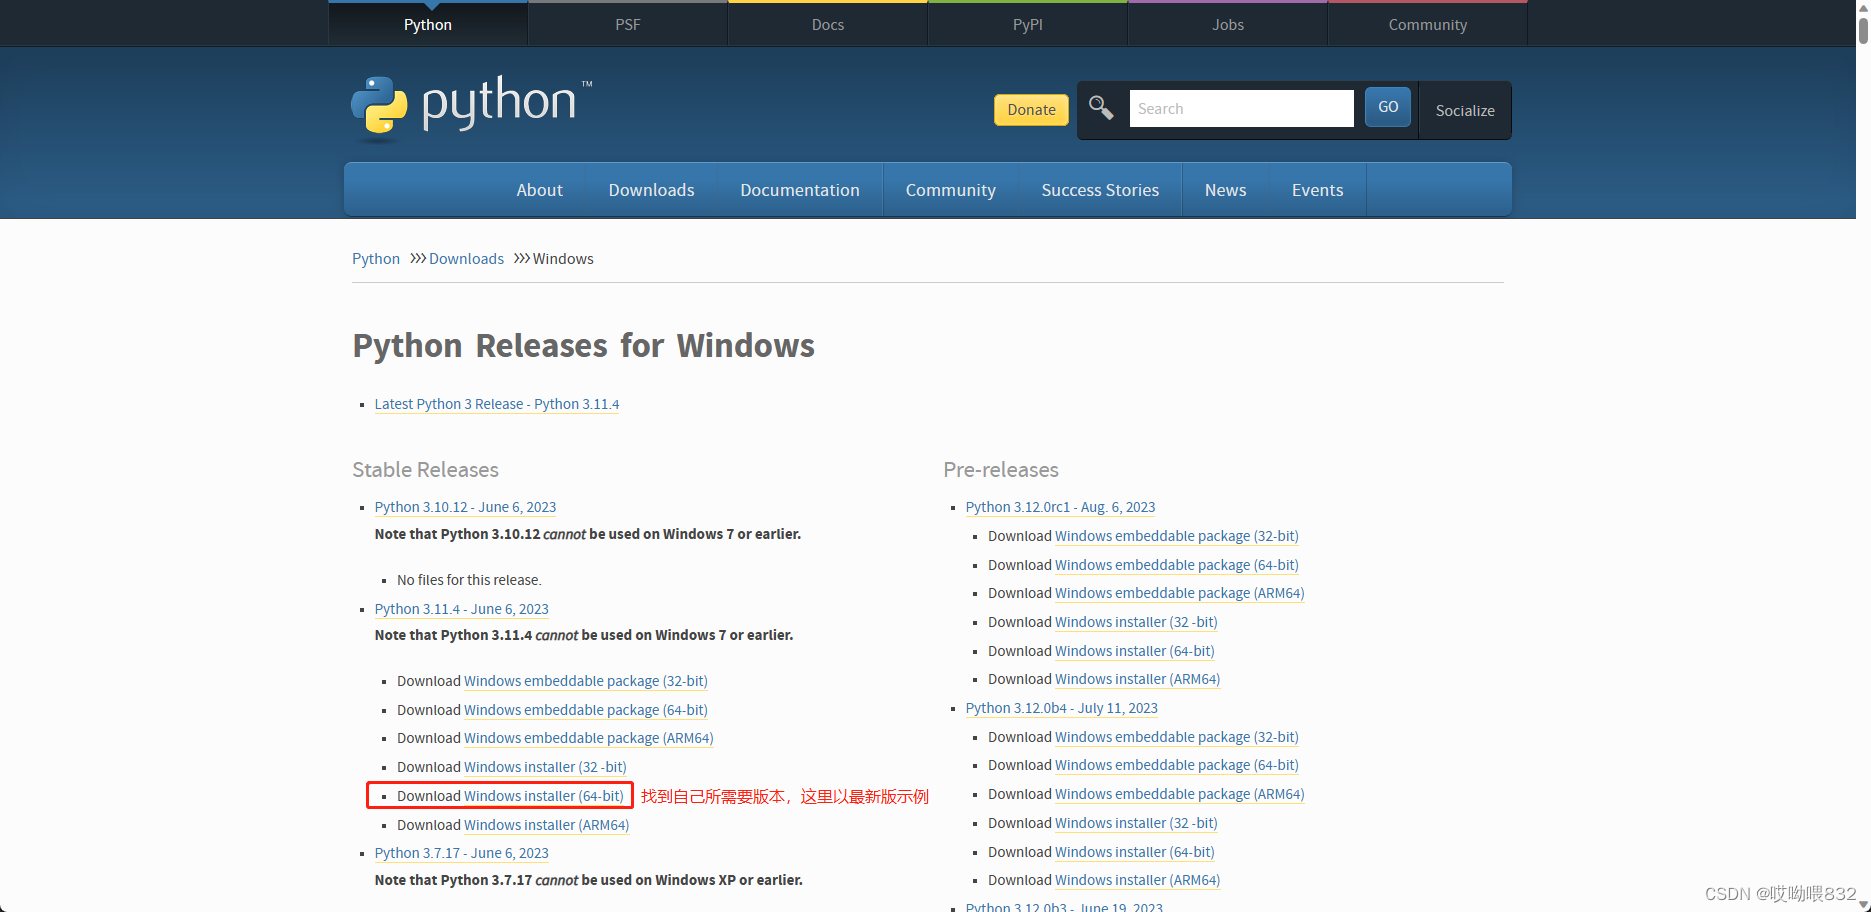Open the Socialize menu

click(1465, 110)
